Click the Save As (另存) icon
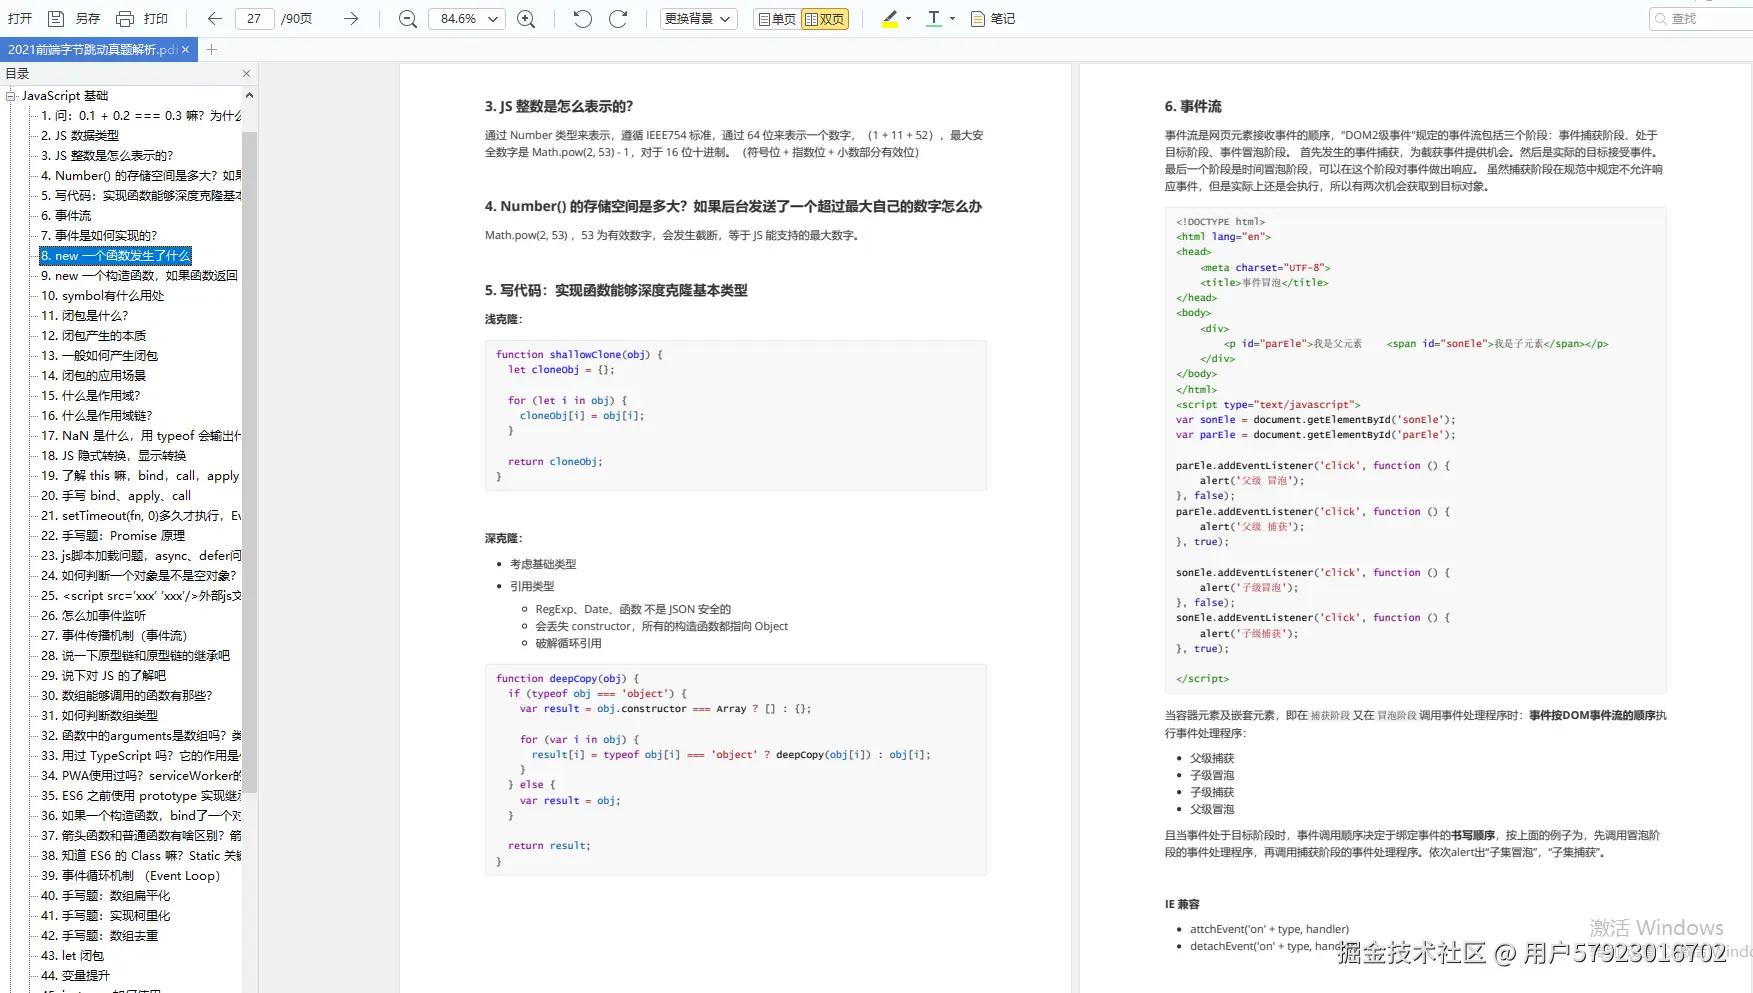Viewport: 1753px width, 993px height. [x=56, y=18]
